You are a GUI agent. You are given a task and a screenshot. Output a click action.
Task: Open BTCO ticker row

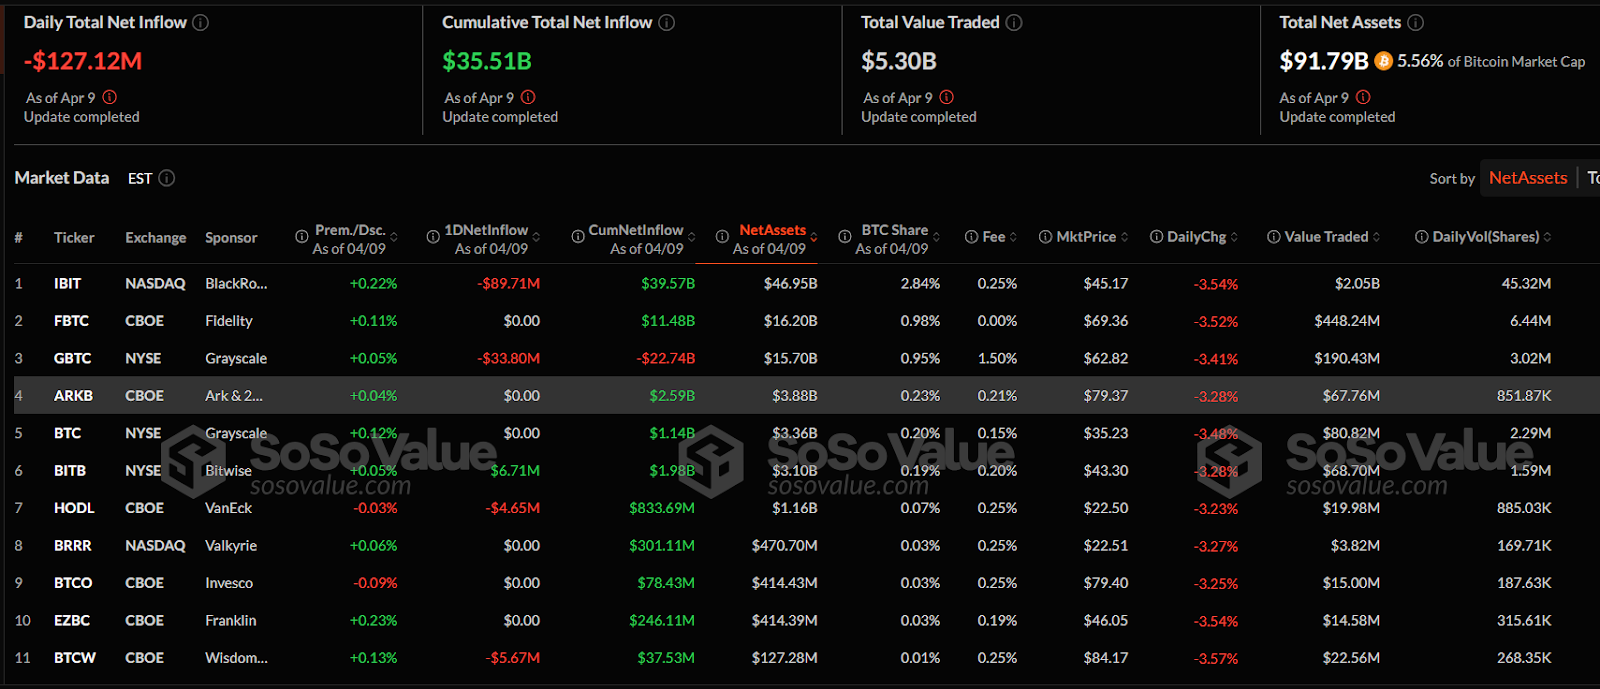(73, 583)
